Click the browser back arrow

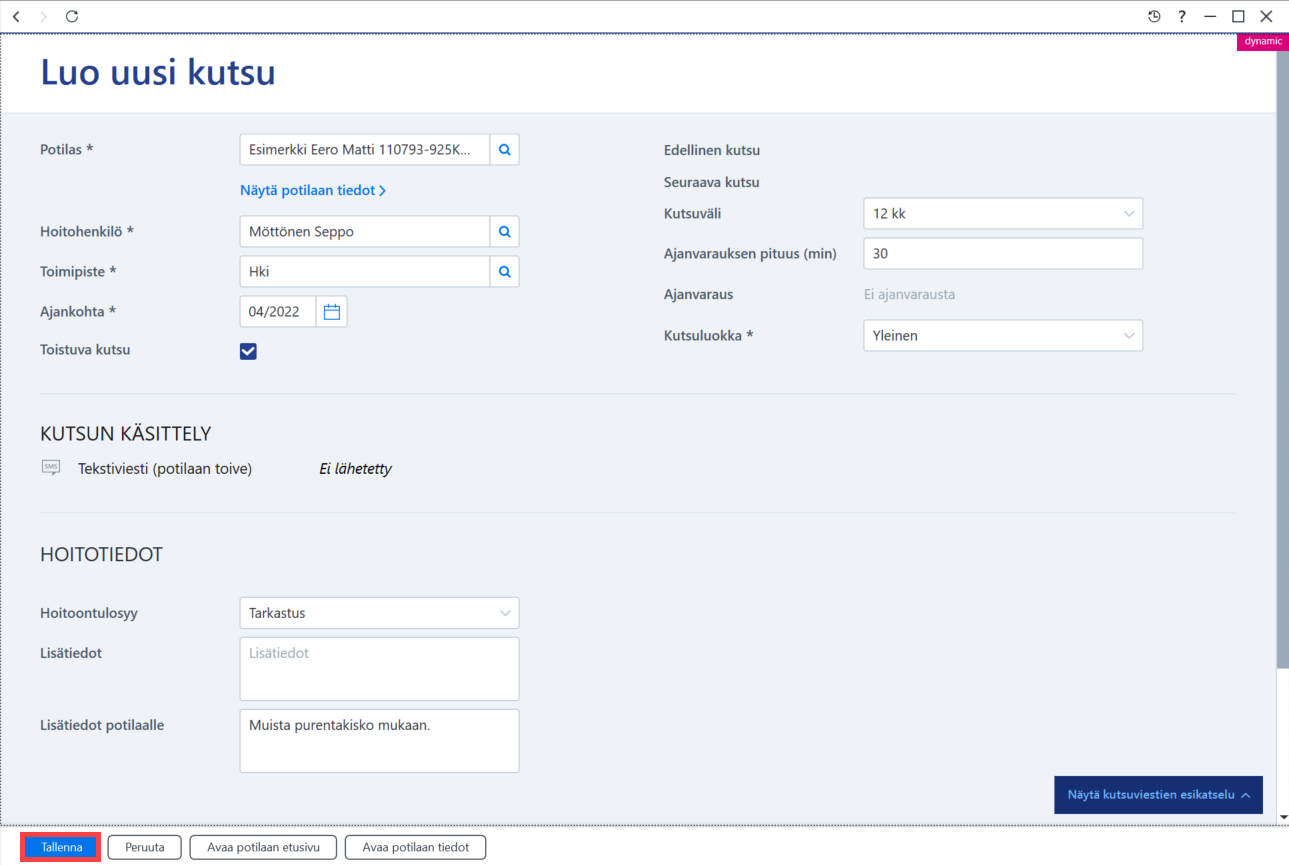16,16
